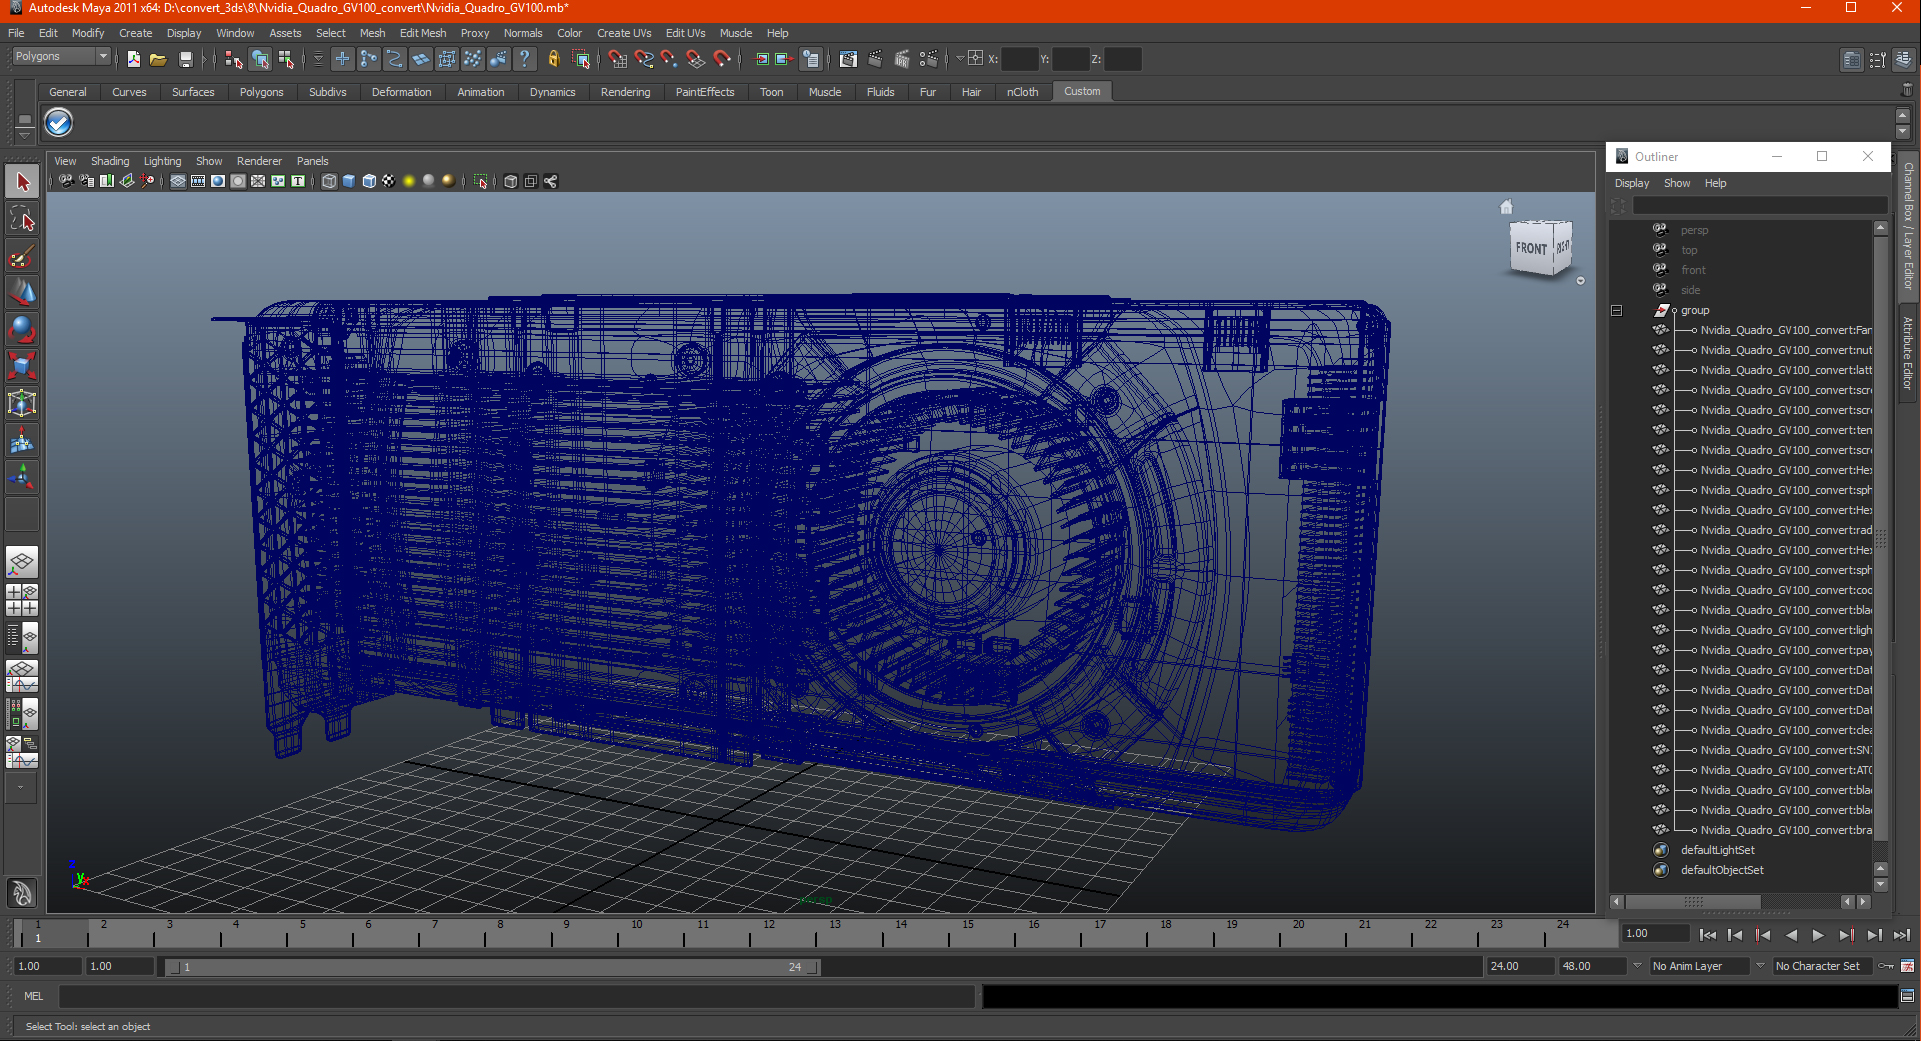1921x1041 pixels.
Task: Open the Render View clapperboard icon
Action: 848,59
